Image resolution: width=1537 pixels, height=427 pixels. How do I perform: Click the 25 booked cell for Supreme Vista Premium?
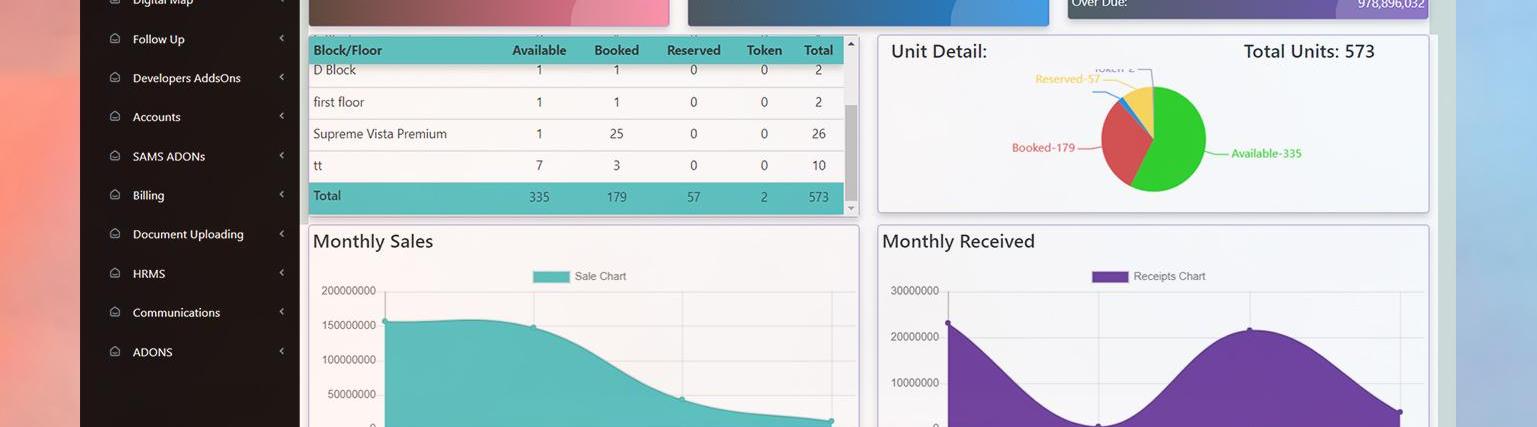pos(616,134)
